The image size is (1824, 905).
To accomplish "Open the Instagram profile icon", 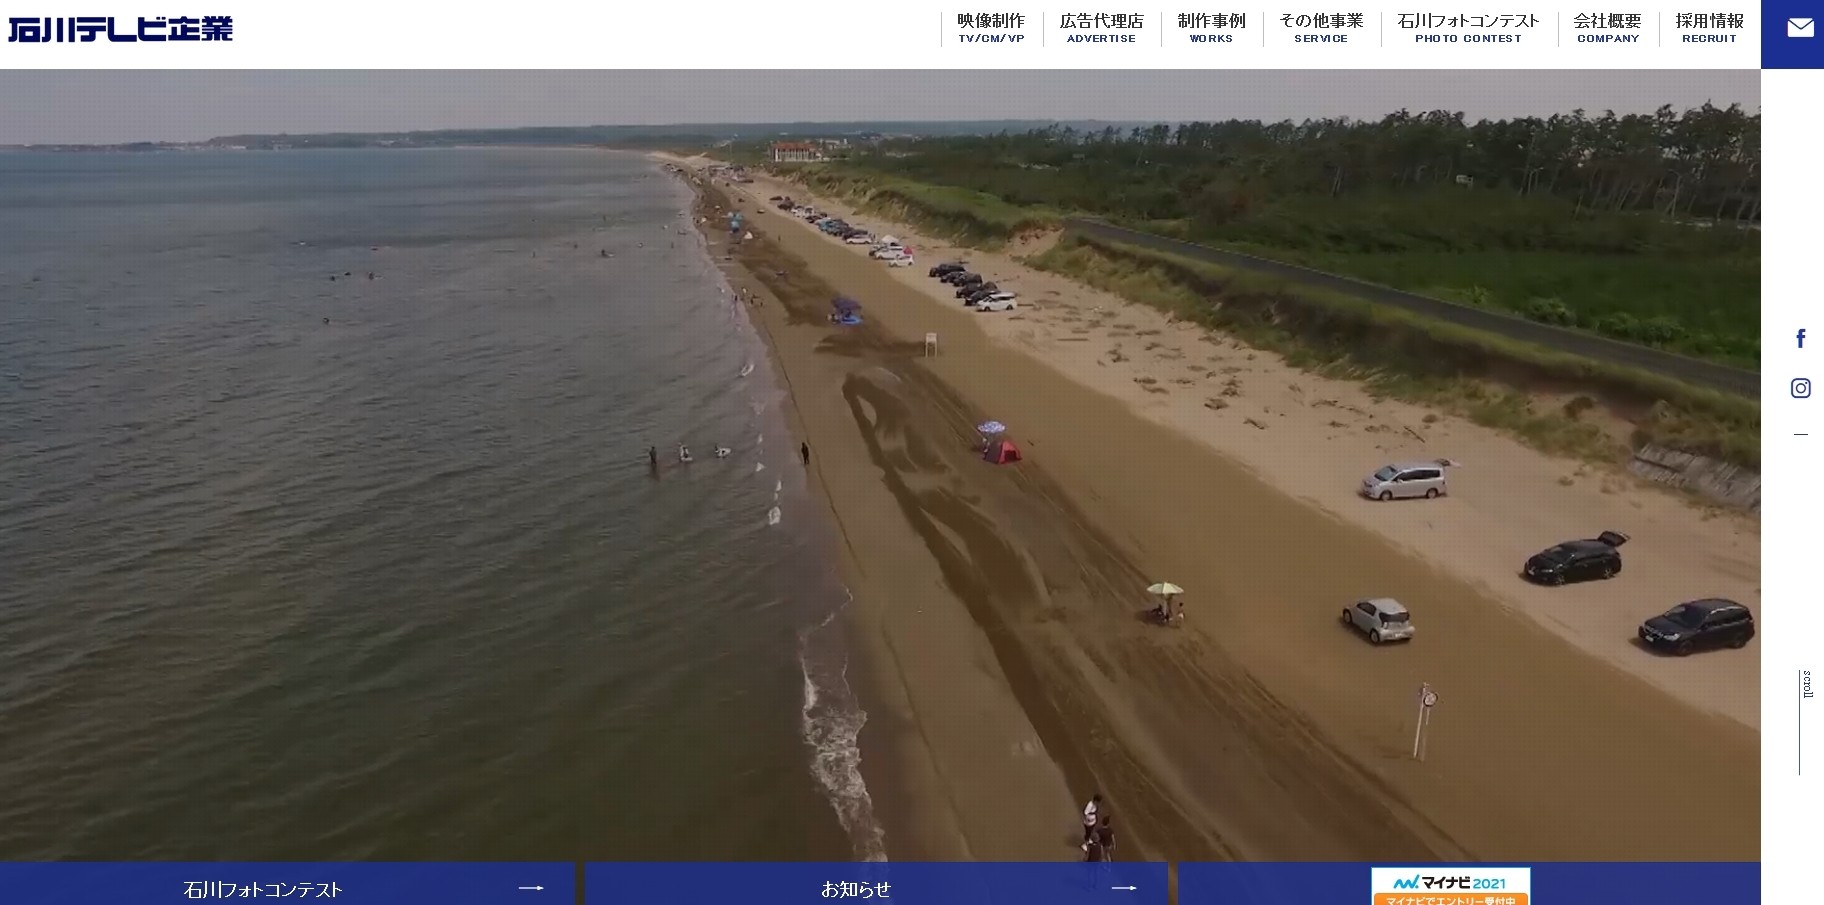I will (1800, 388).
